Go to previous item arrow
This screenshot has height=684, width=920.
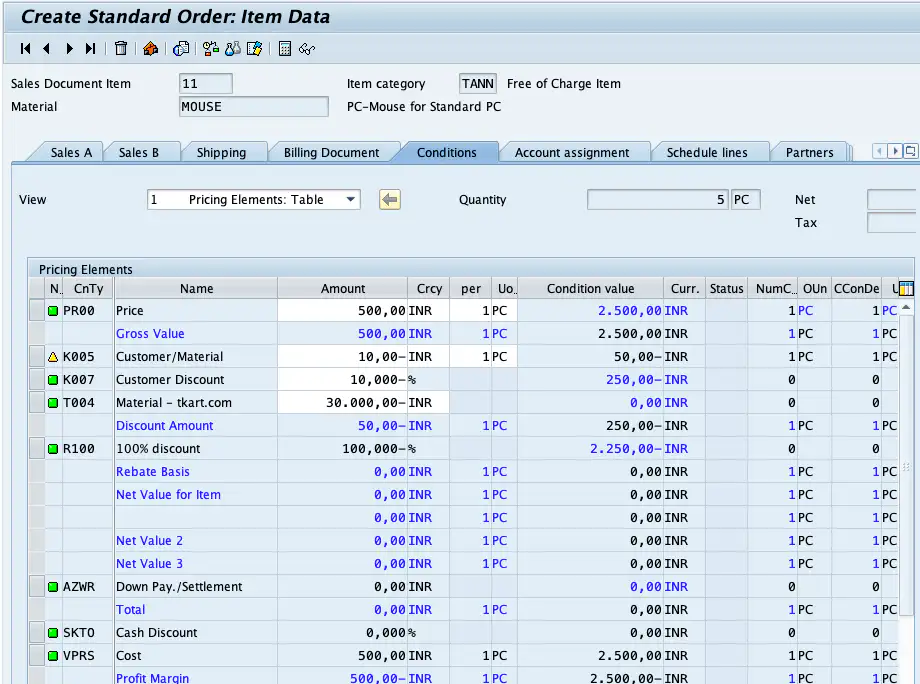[46, 49]
